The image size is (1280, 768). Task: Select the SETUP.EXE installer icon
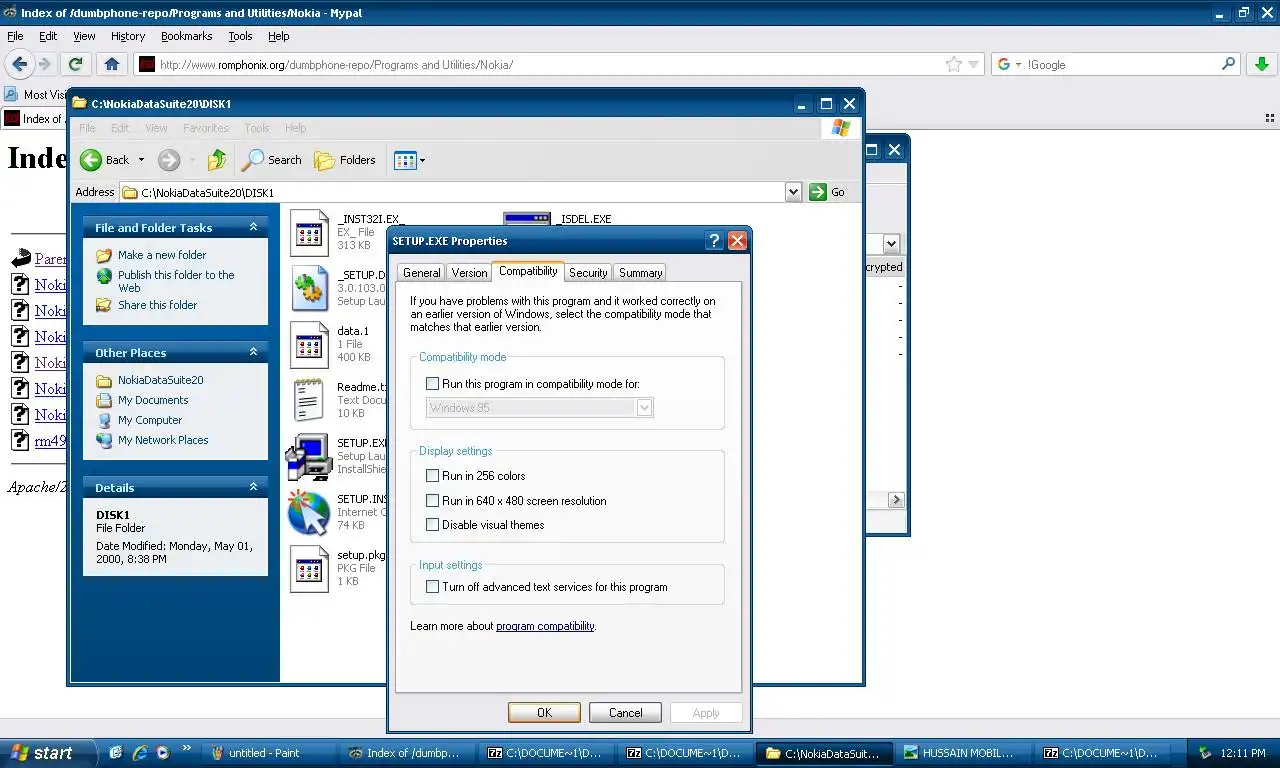pos(309,457)
